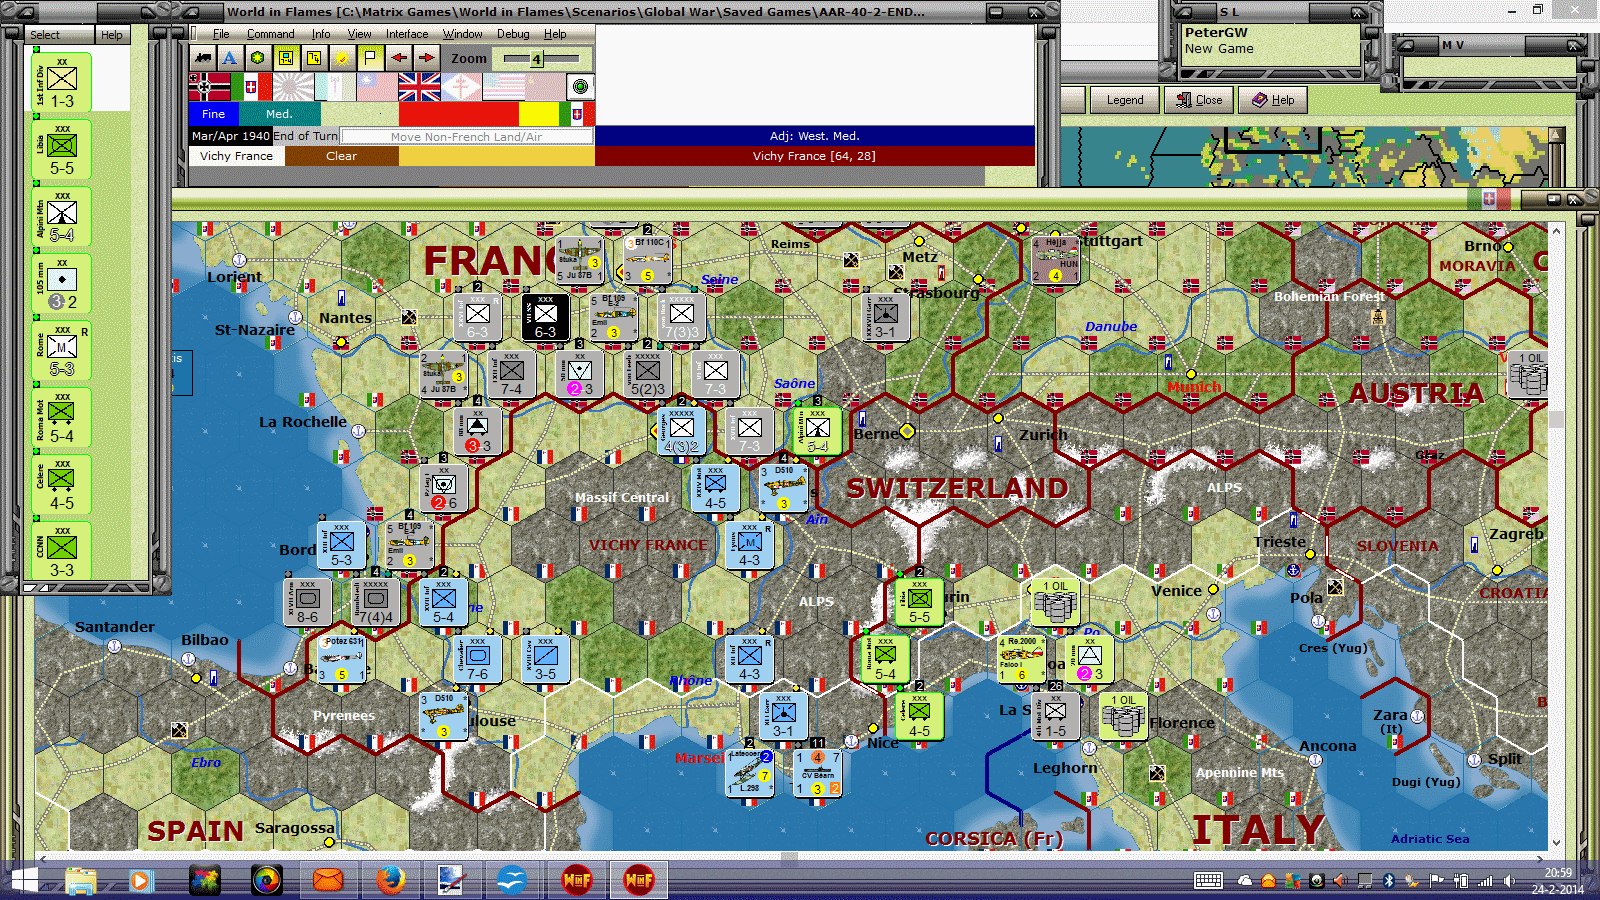Click the black 6-3 unit counter on map

pos(545,317)
